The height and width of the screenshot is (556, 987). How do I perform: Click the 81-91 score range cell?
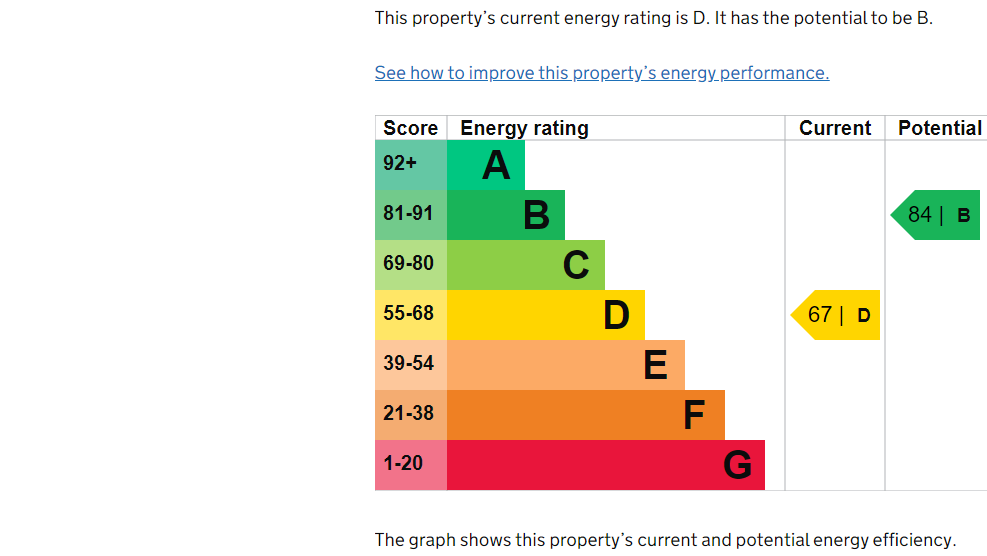(411, 215)
